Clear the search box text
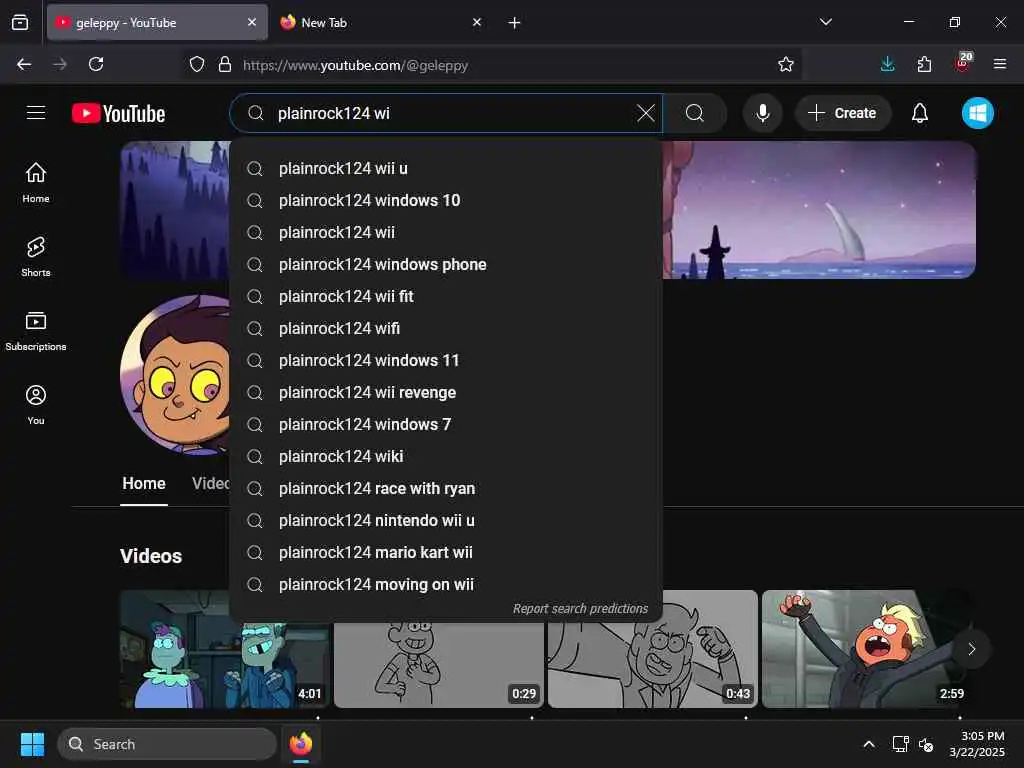 pos(645,113)
